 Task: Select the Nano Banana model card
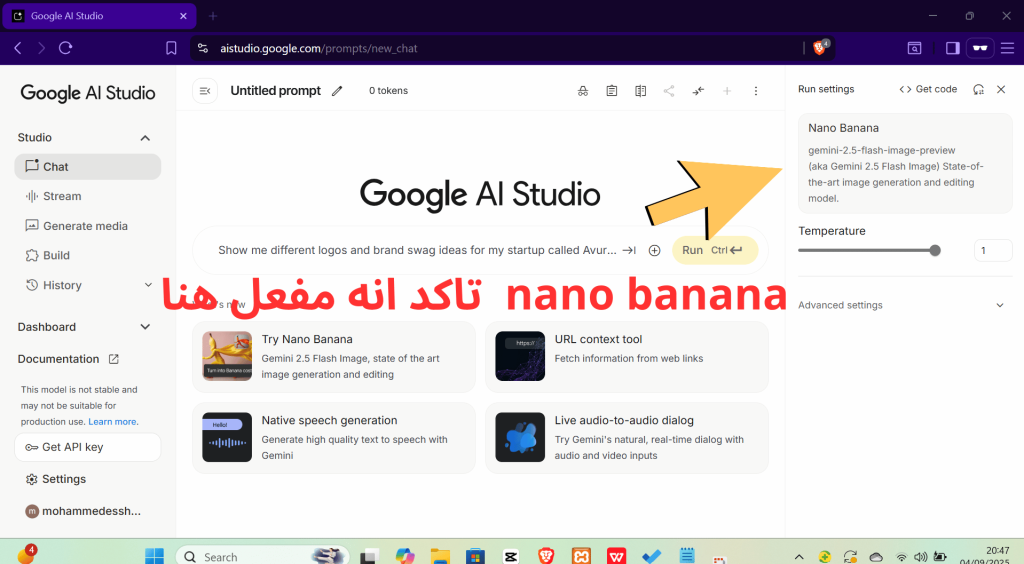905,163
